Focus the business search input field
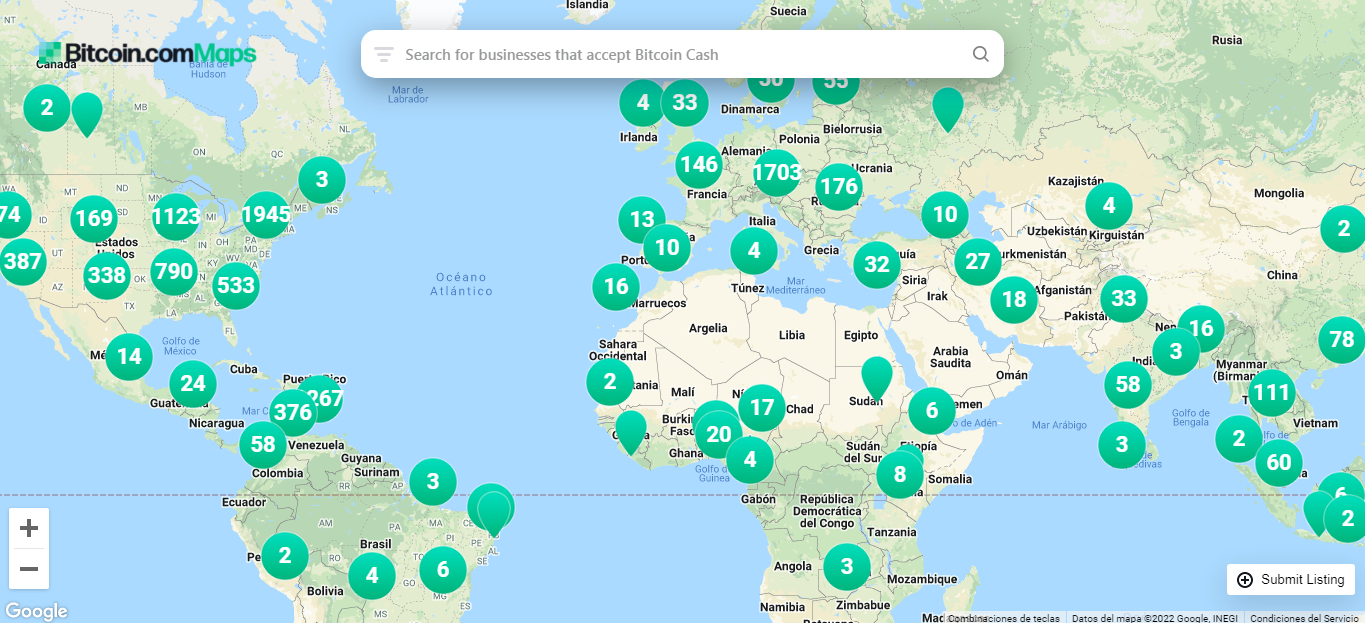The image size is (1365, 623). click(x=682, y=54)
